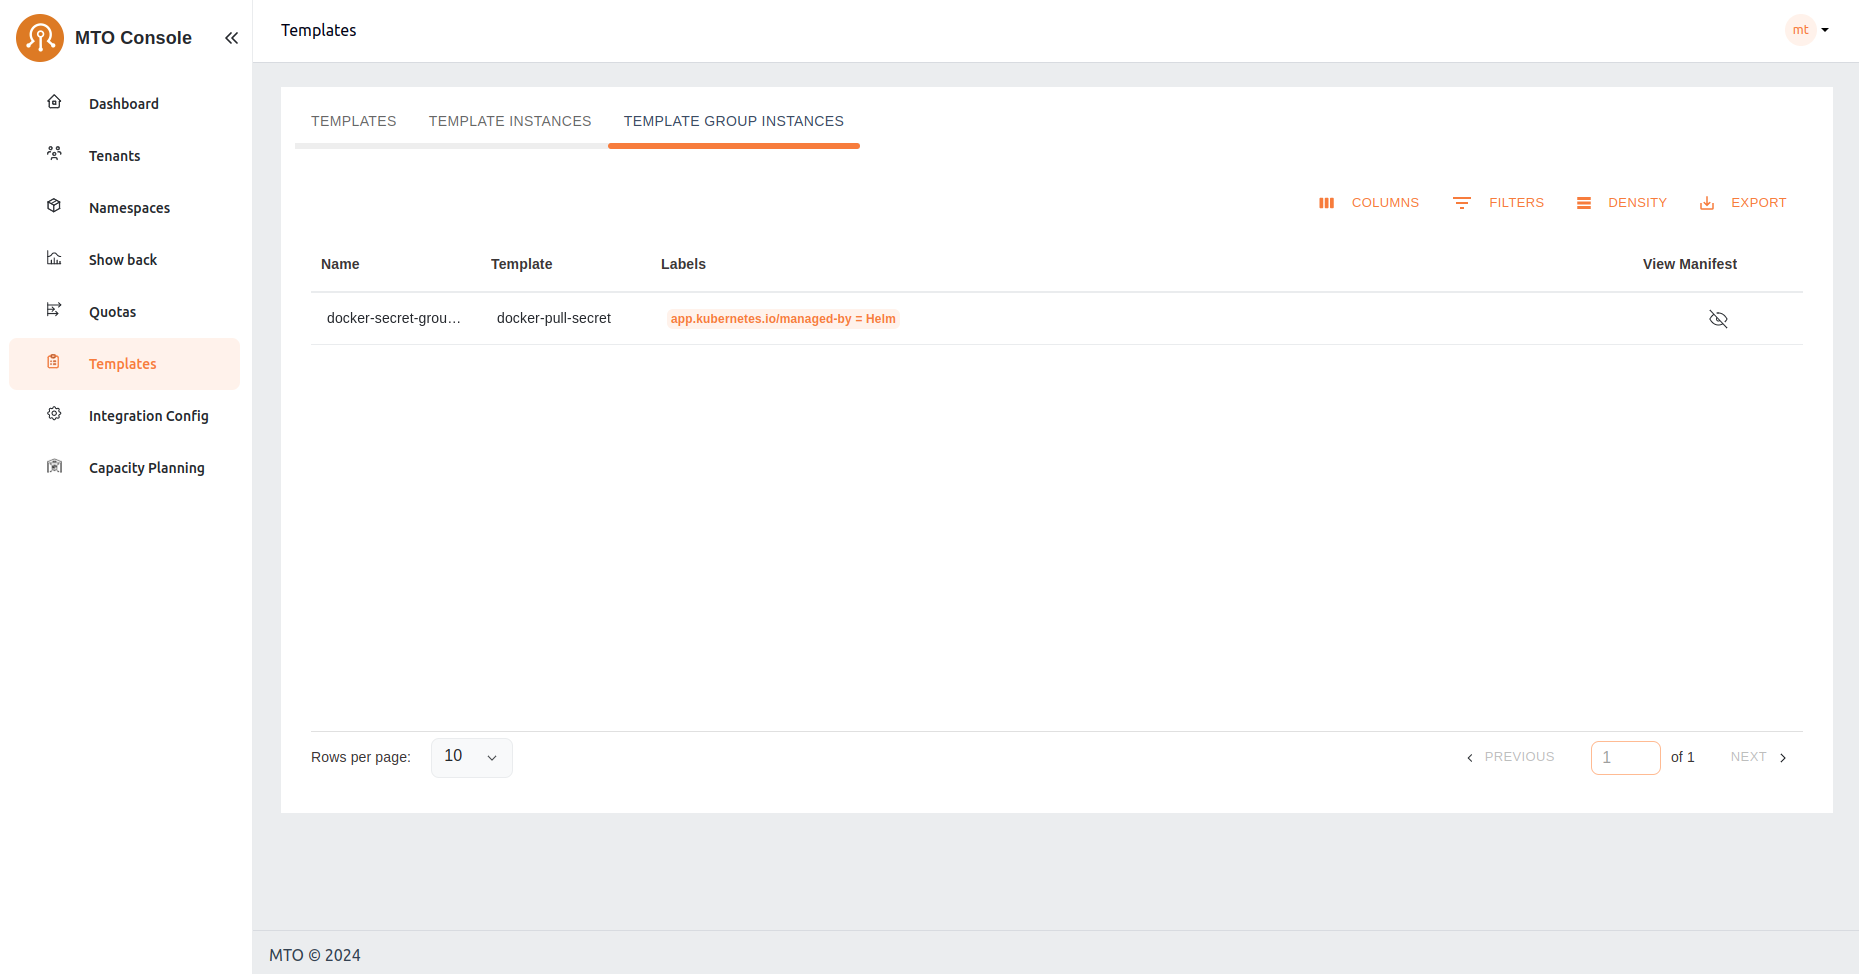The image size is (1859, 974).
Task: Click the MTO Console logo icon
Action: point(40,38)
